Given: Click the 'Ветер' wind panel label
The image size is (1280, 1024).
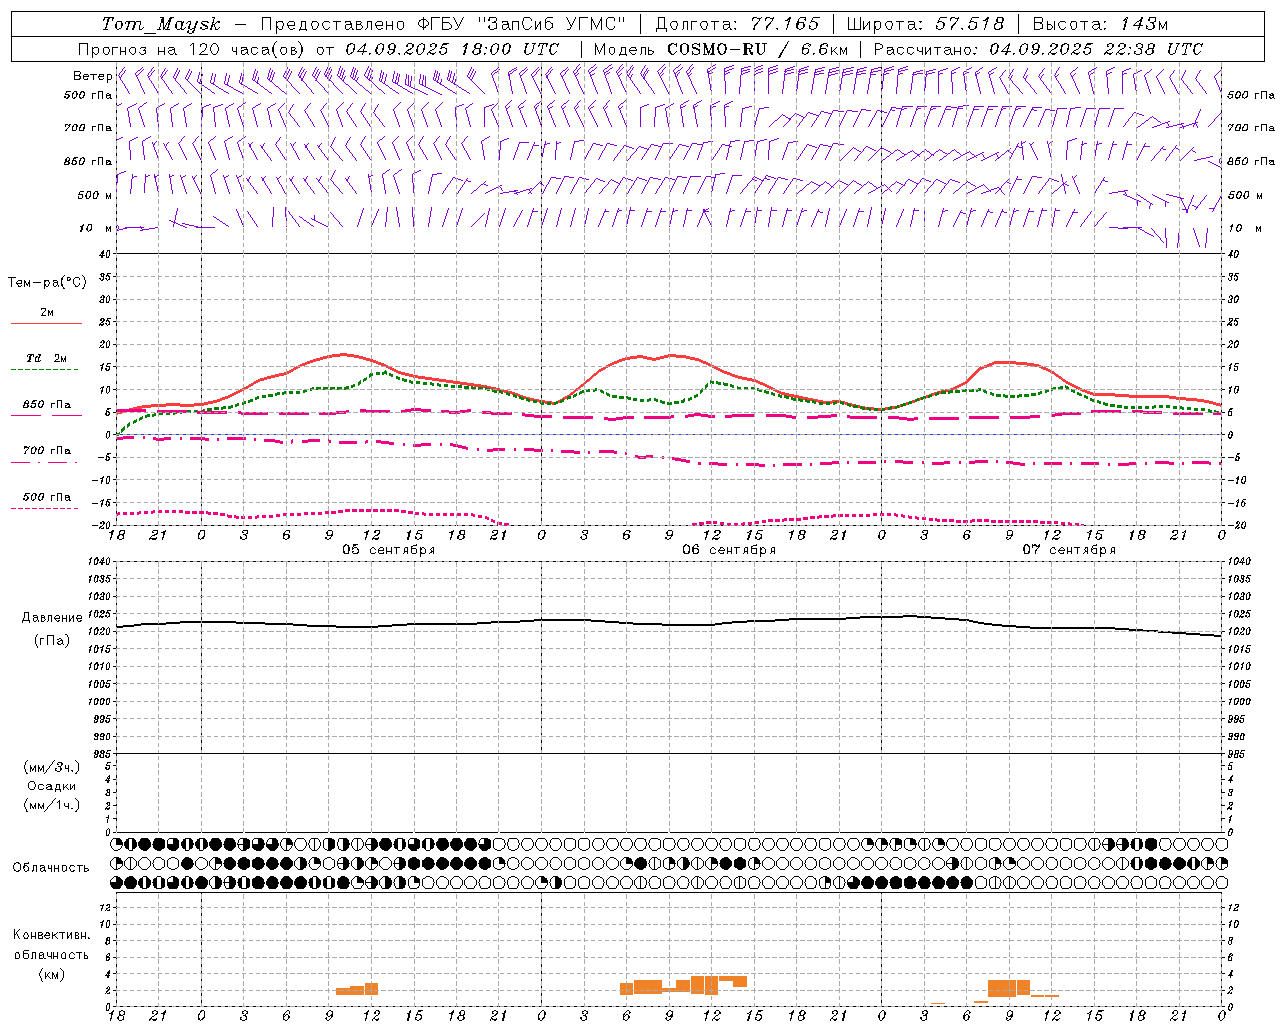Looking at the screenshot, I should (92, 76).
